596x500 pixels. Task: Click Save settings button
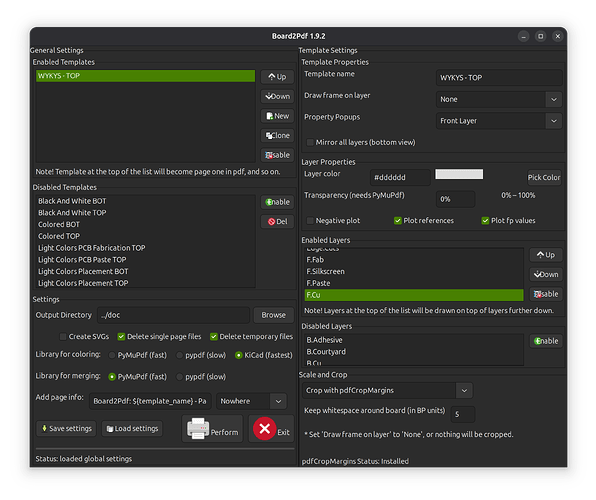tap(67, 429)
